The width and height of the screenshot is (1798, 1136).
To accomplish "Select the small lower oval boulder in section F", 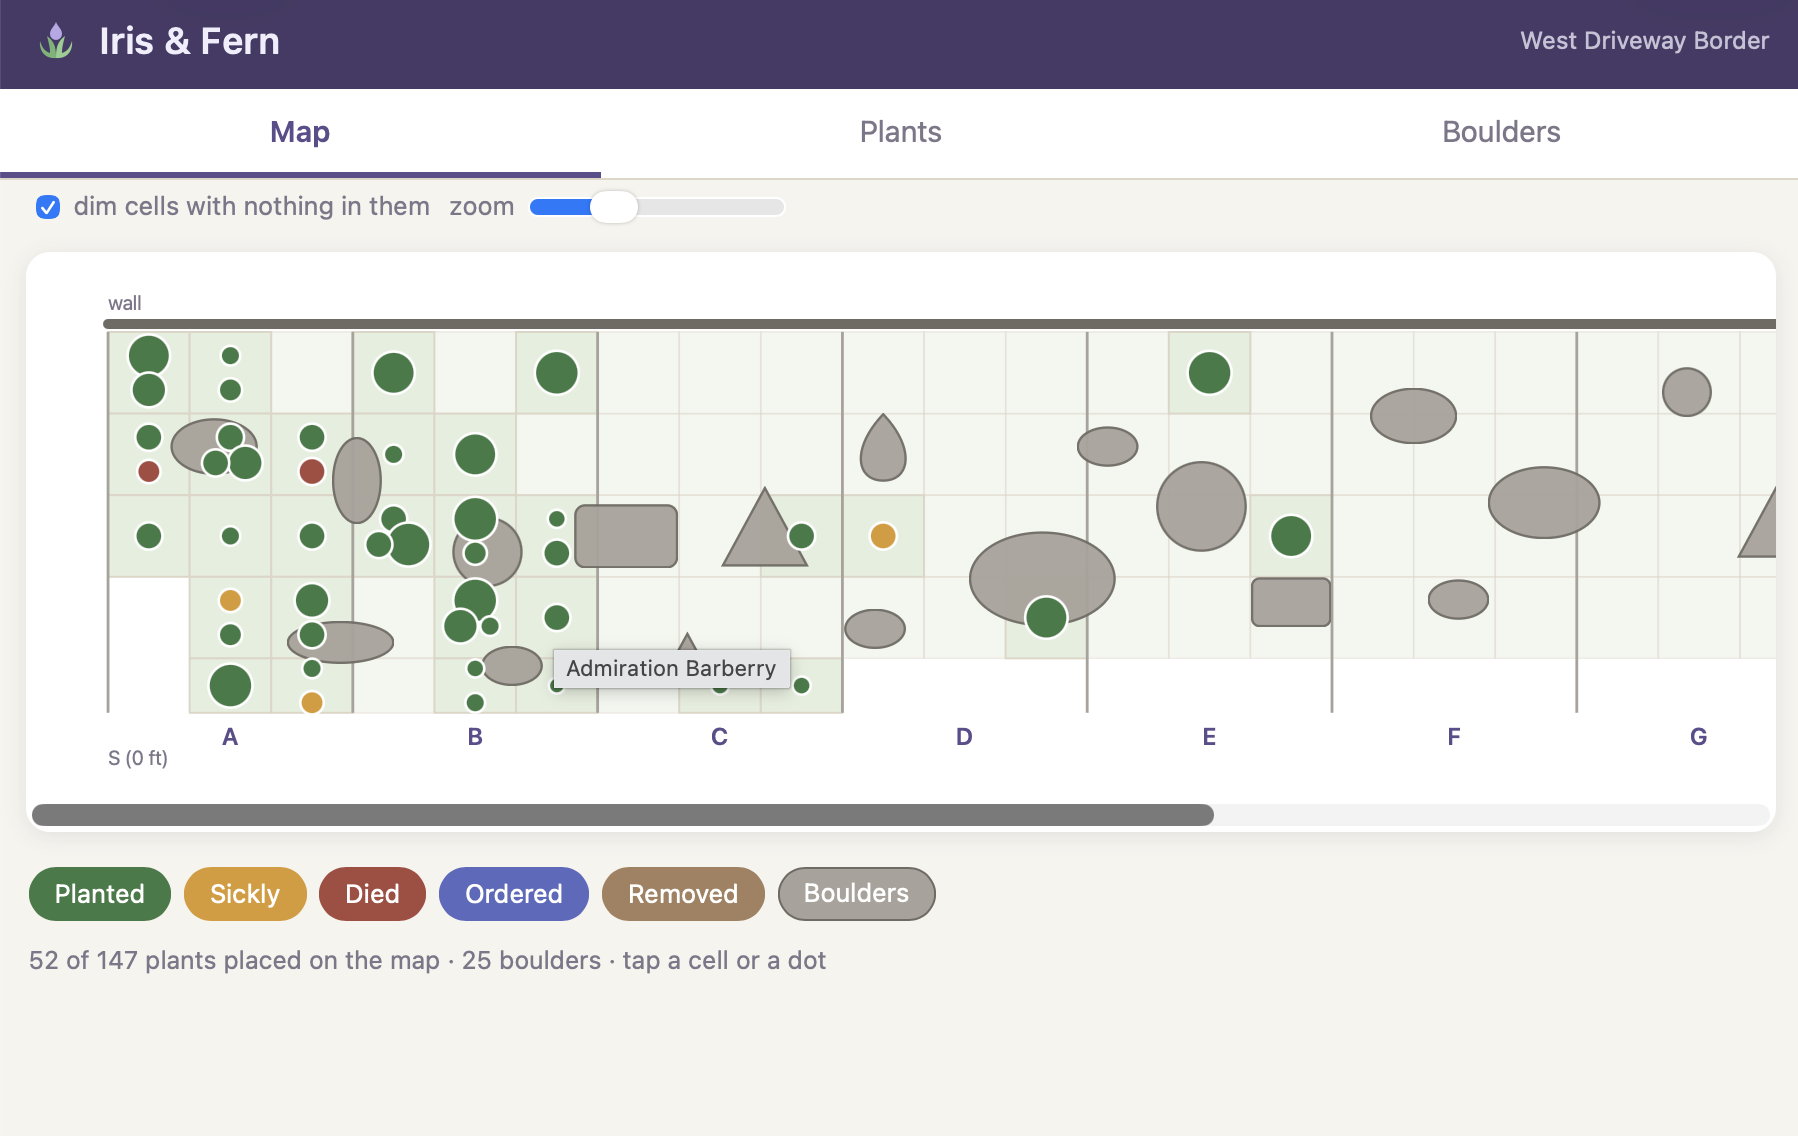I will tap(1458, 599).
